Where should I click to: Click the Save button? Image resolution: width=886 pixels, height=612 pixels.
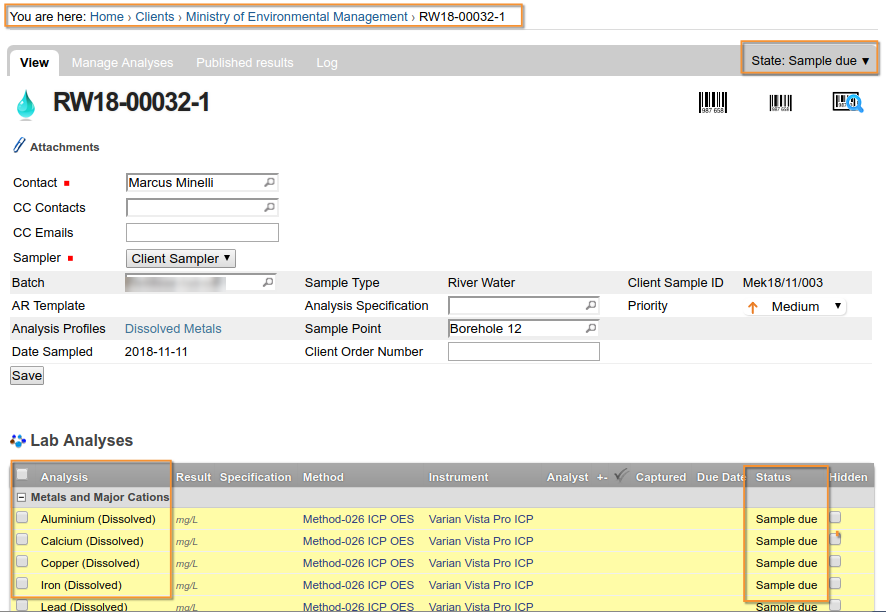coord(26,375)
